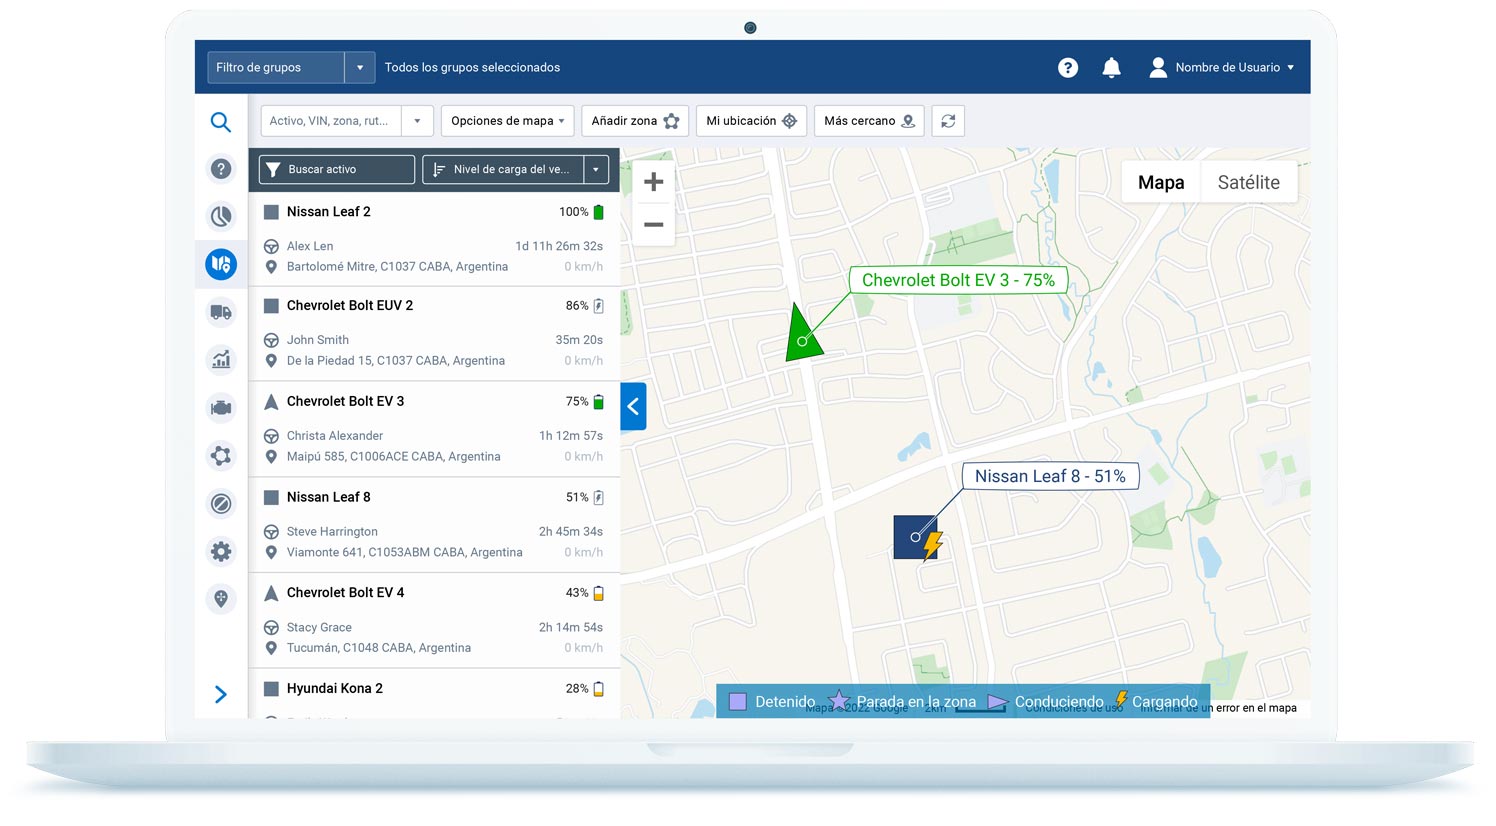
Task: Click driver name Stacy Grace
Action: tap(319, 628)
